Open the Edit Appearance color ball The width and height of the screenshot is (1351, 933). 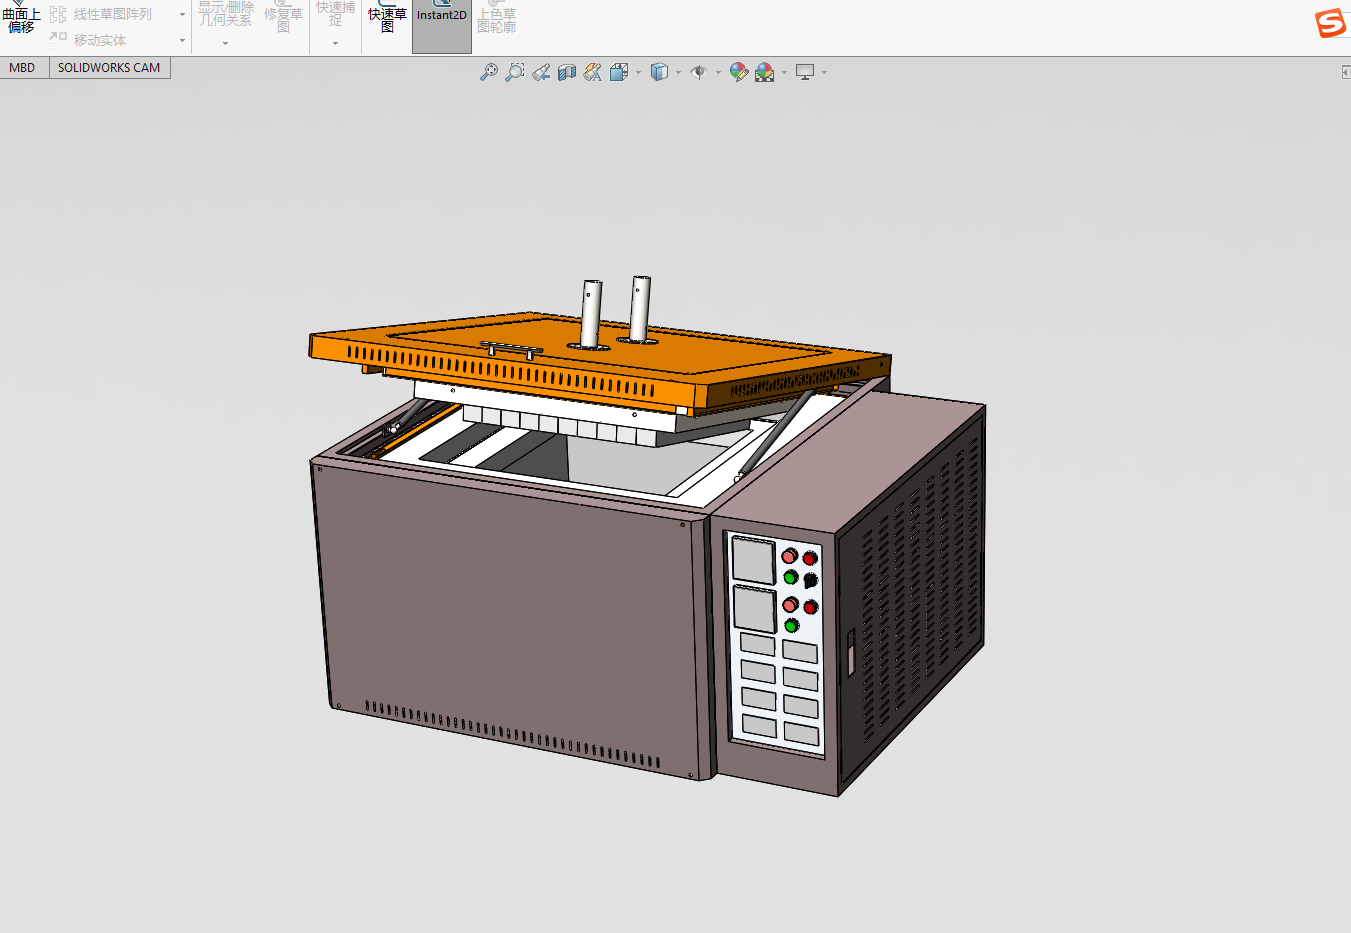tap(738, 72)
